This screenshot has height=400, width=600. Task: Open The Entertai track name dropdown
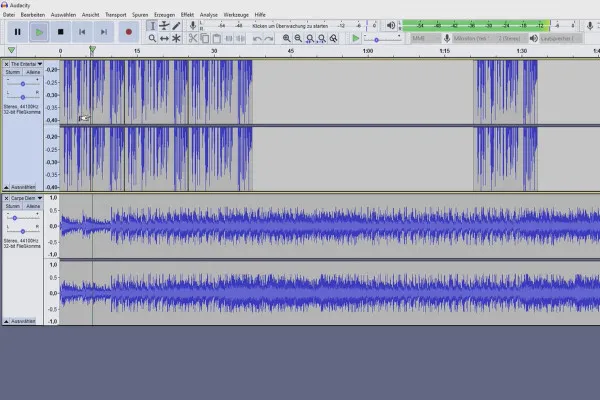pyautogui.click(x=26, y=64)
